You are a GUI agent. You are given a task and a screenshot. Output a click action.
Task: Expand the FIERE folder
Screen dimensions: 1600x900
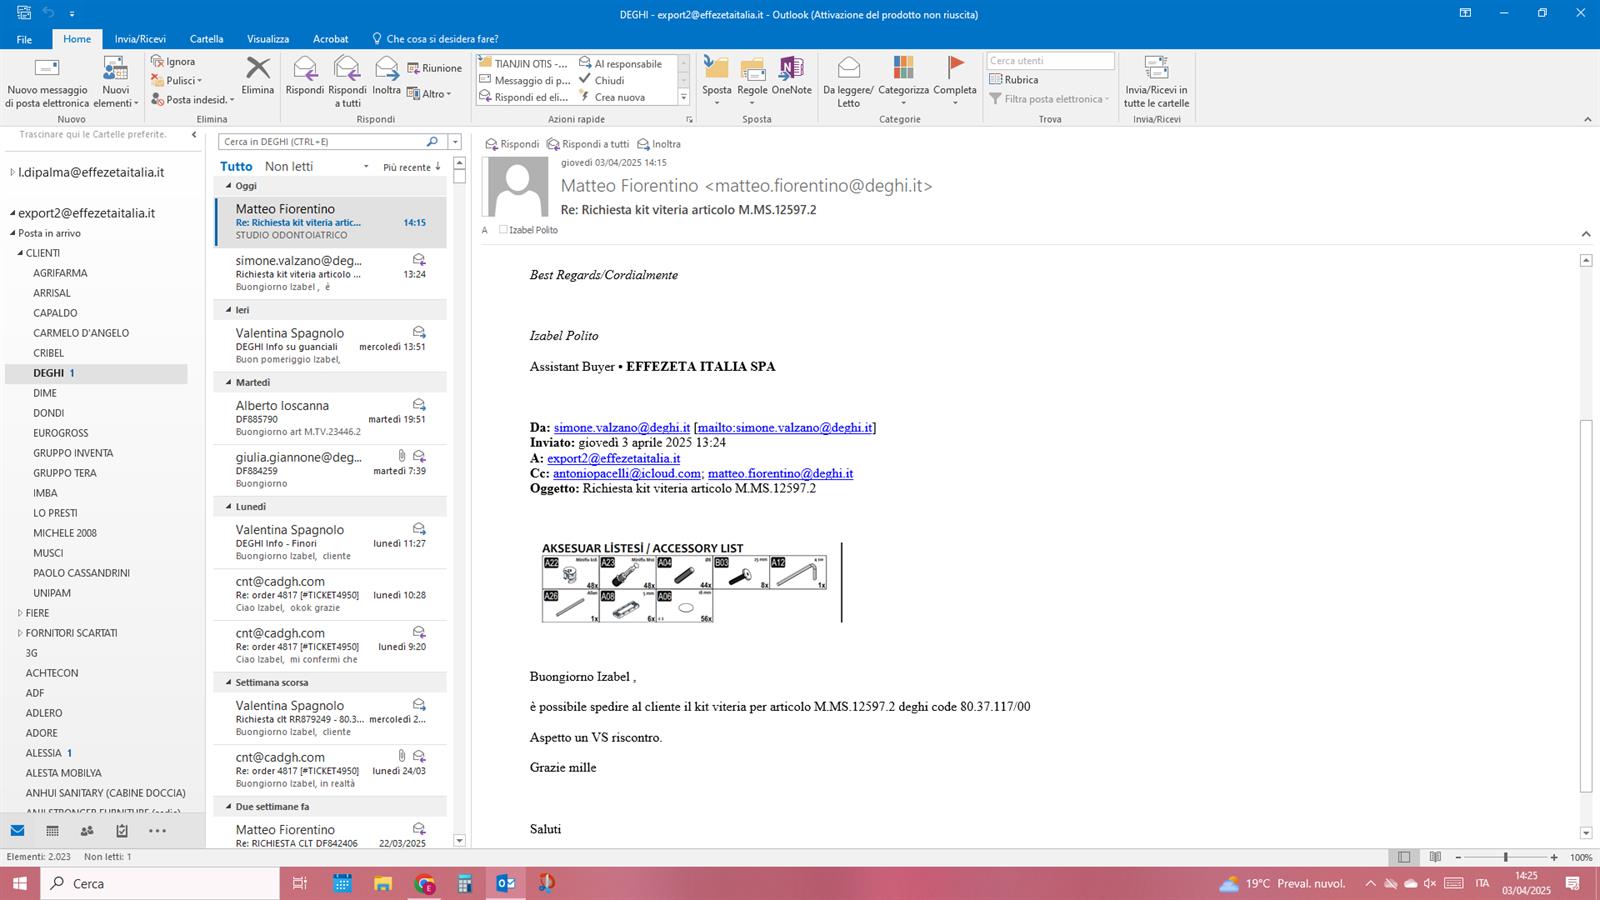20,613
